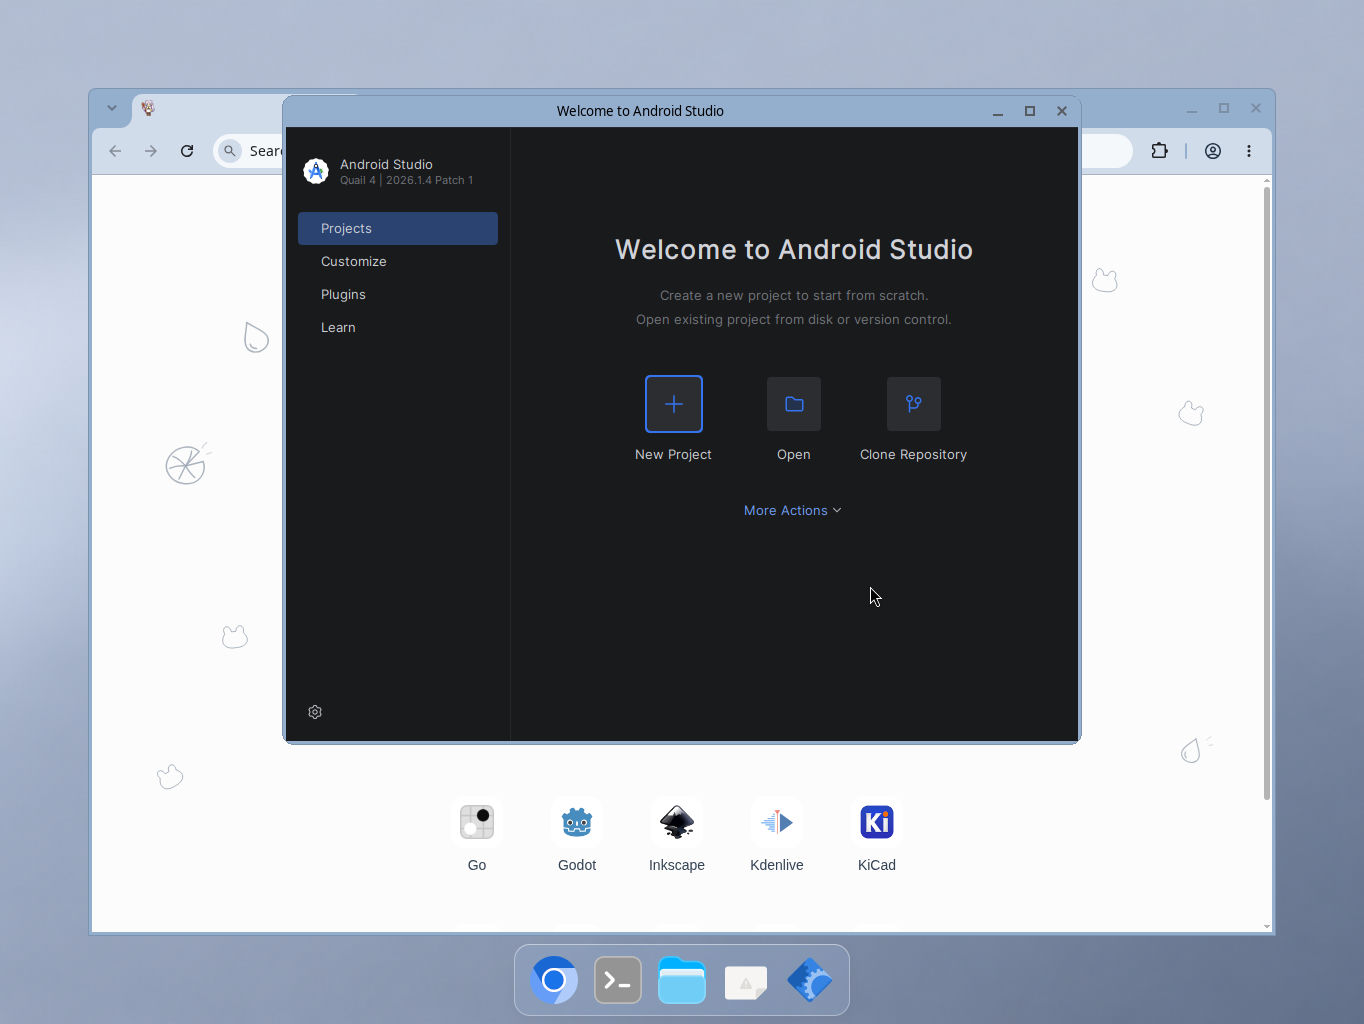Screen dimensions: 1364x1024
Task: Open the Kdenlive shortcut icon
Action: 777,822
